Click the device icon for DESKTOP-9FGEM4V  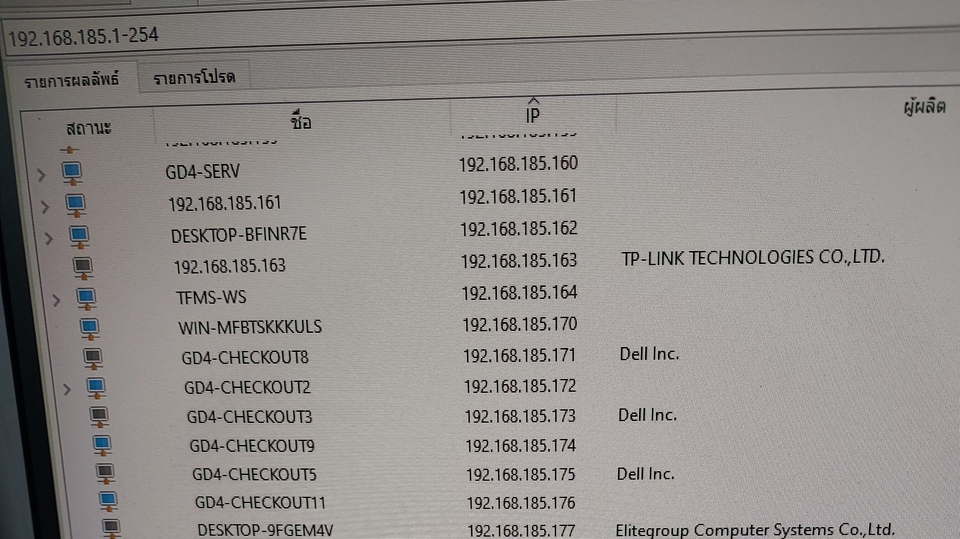click(111, 528)
